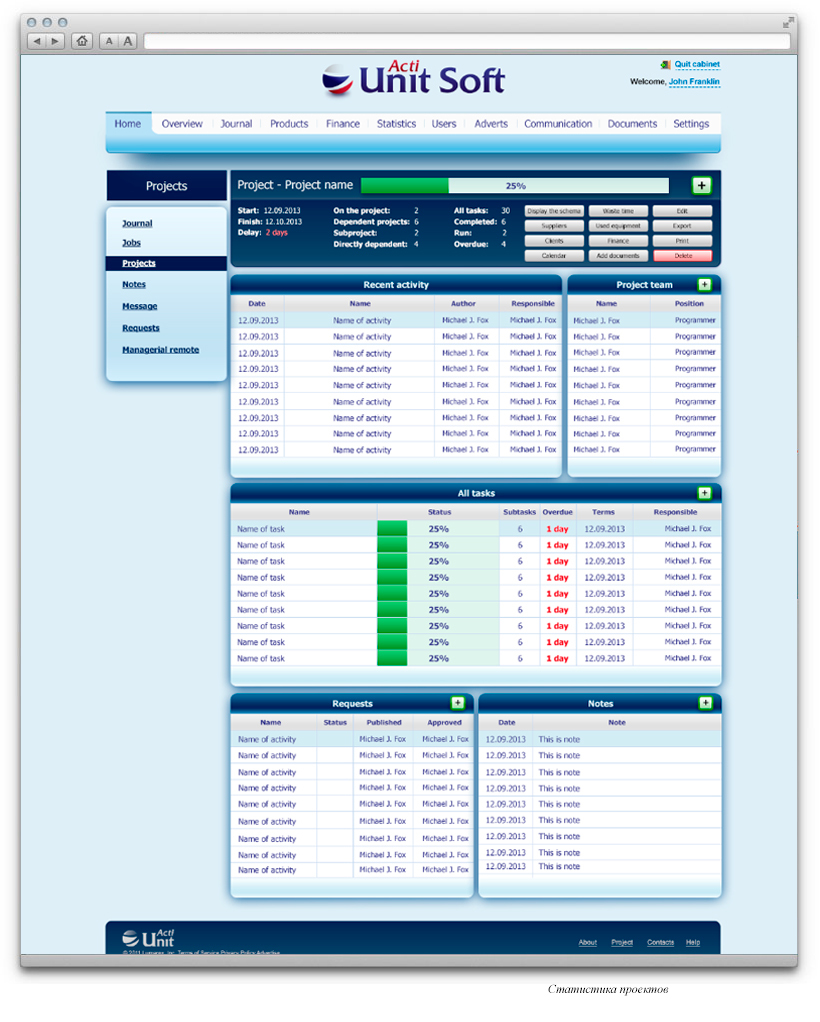
Task: Increase text size with the large A button
Action: 128,41
